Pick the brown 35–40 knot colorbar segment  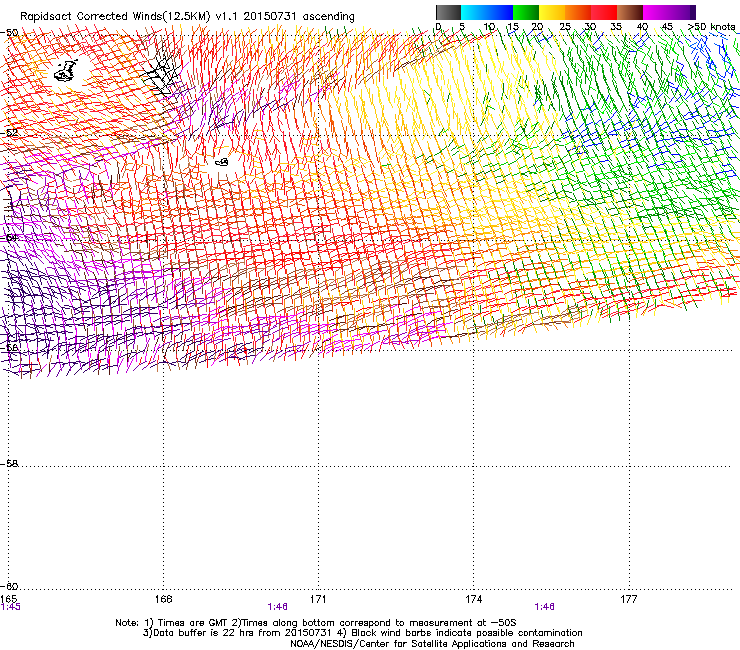tap(630, 12)
